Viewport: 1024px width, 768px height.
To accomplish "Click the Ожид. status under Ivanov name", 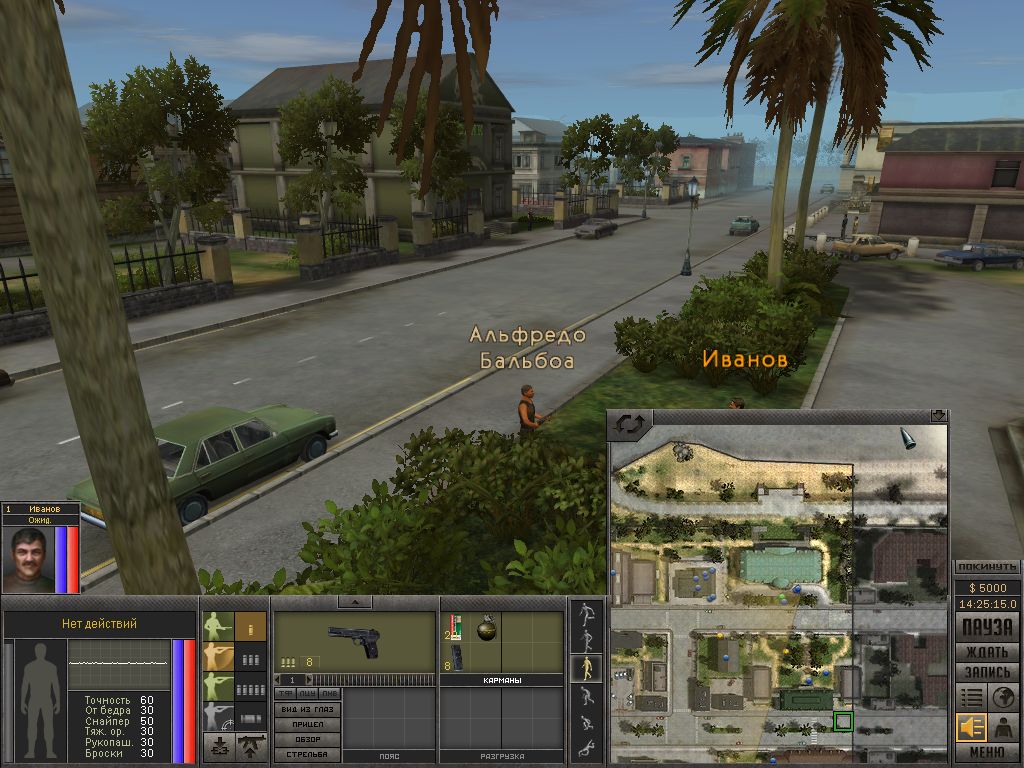I will coord(40,520).
